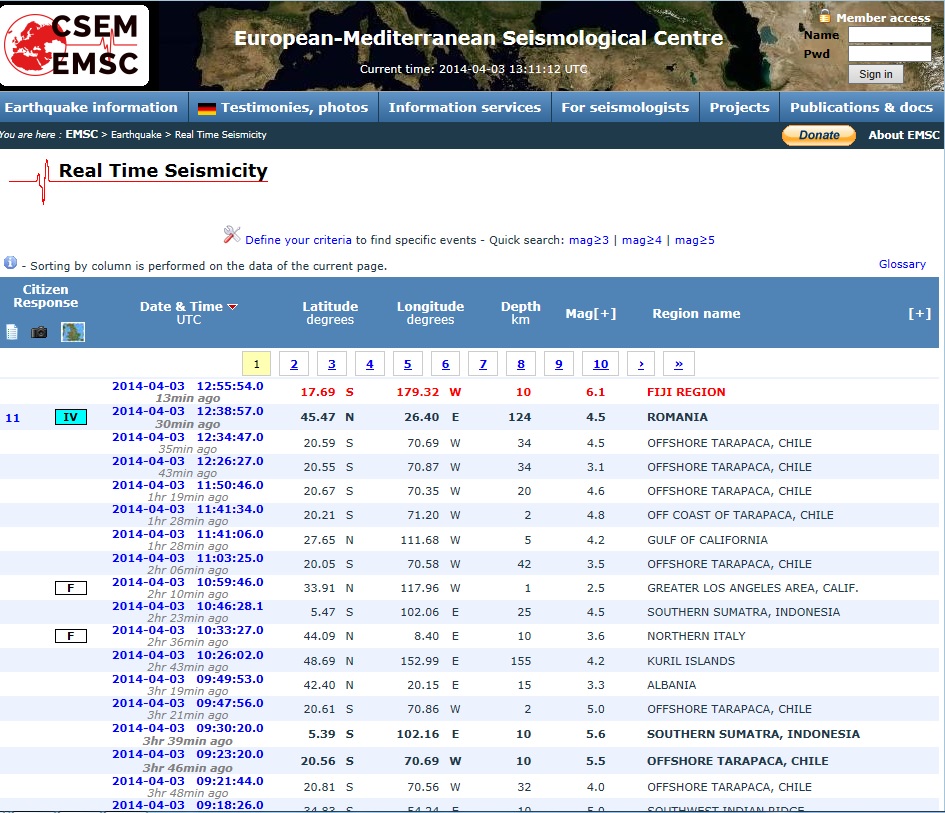Screen dimensions: 945x813
Task: Click the F badge for Northern Italy
Action: click(x=71, y=636)
